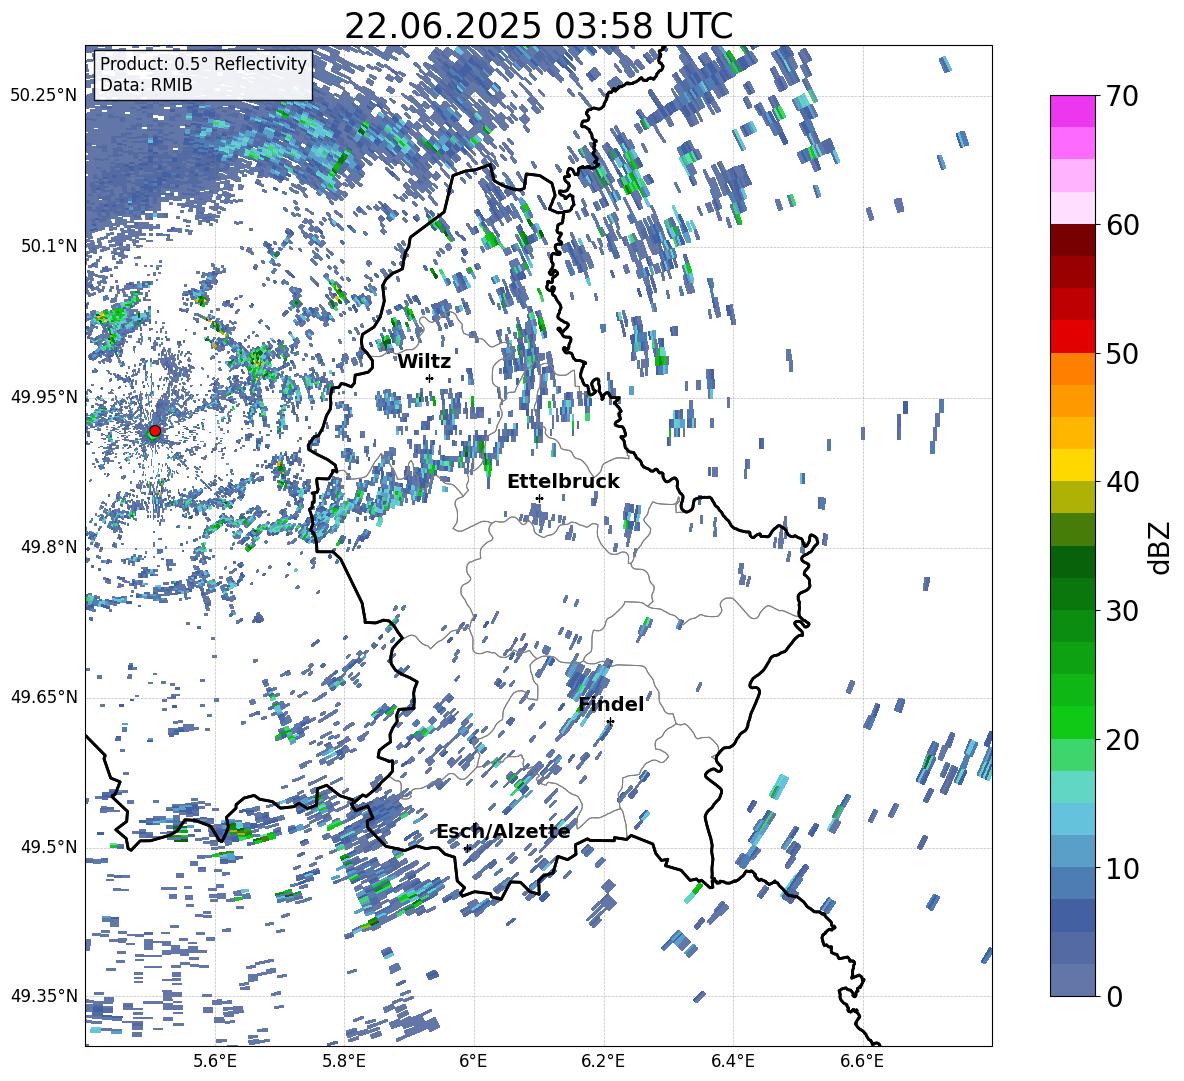This screenshot has height=1081, width=1184.
Task: Click the 49.65°N latitude label
Action: click(x=44, y=697)
